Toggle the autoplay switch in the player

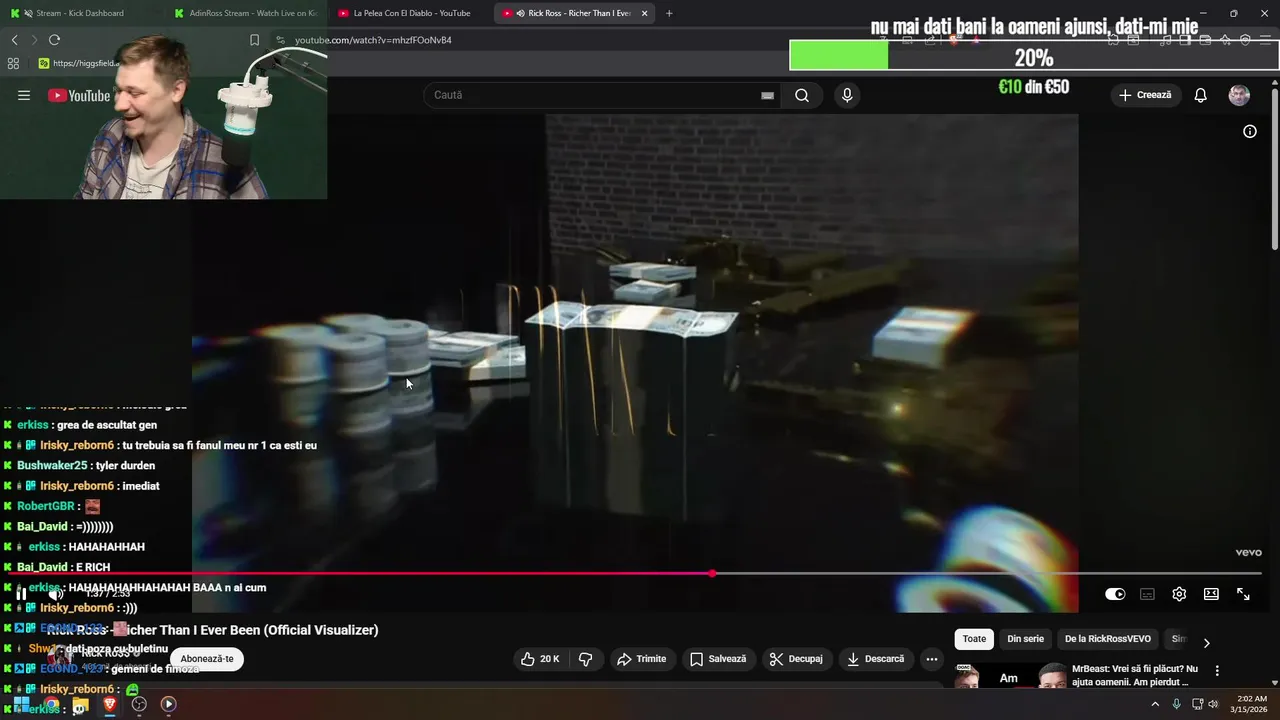pos(1115,594)
